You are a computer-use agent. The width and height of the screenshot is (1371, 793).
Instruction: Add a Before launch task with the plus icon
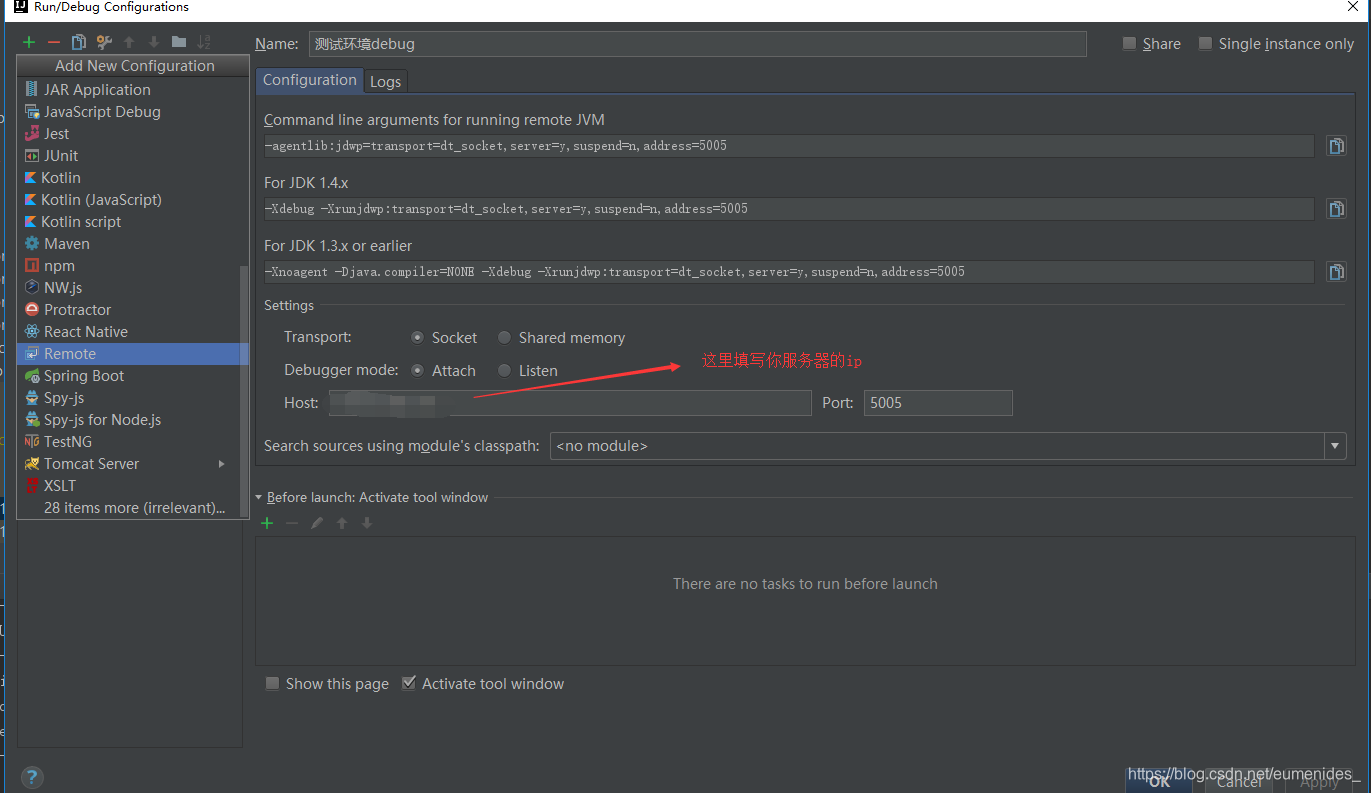[267, 523]
